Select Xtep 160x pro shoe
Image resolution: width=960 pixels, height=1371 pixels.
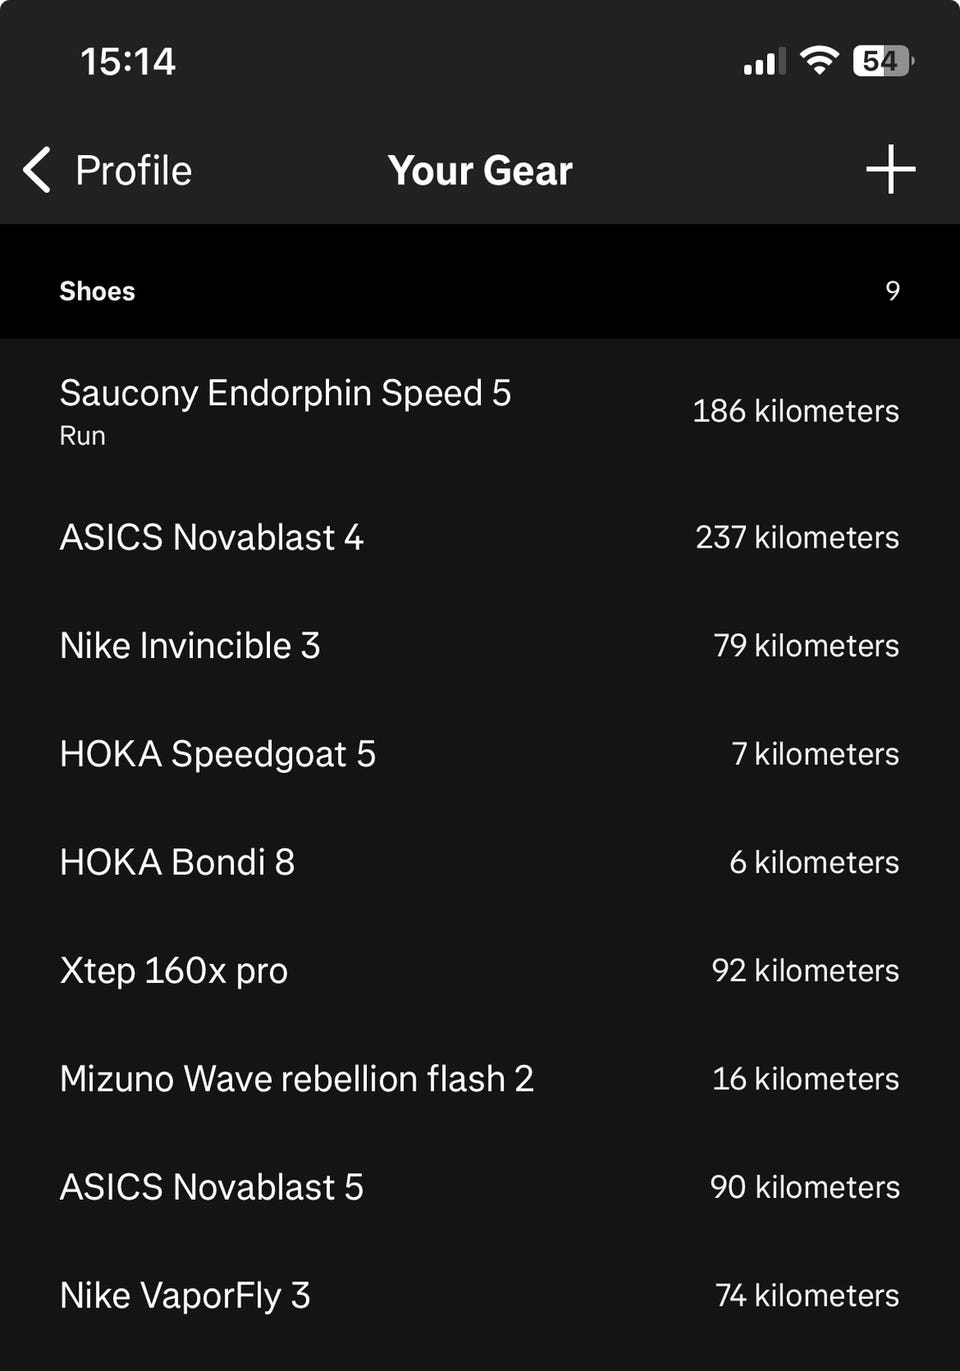[480, 970]
